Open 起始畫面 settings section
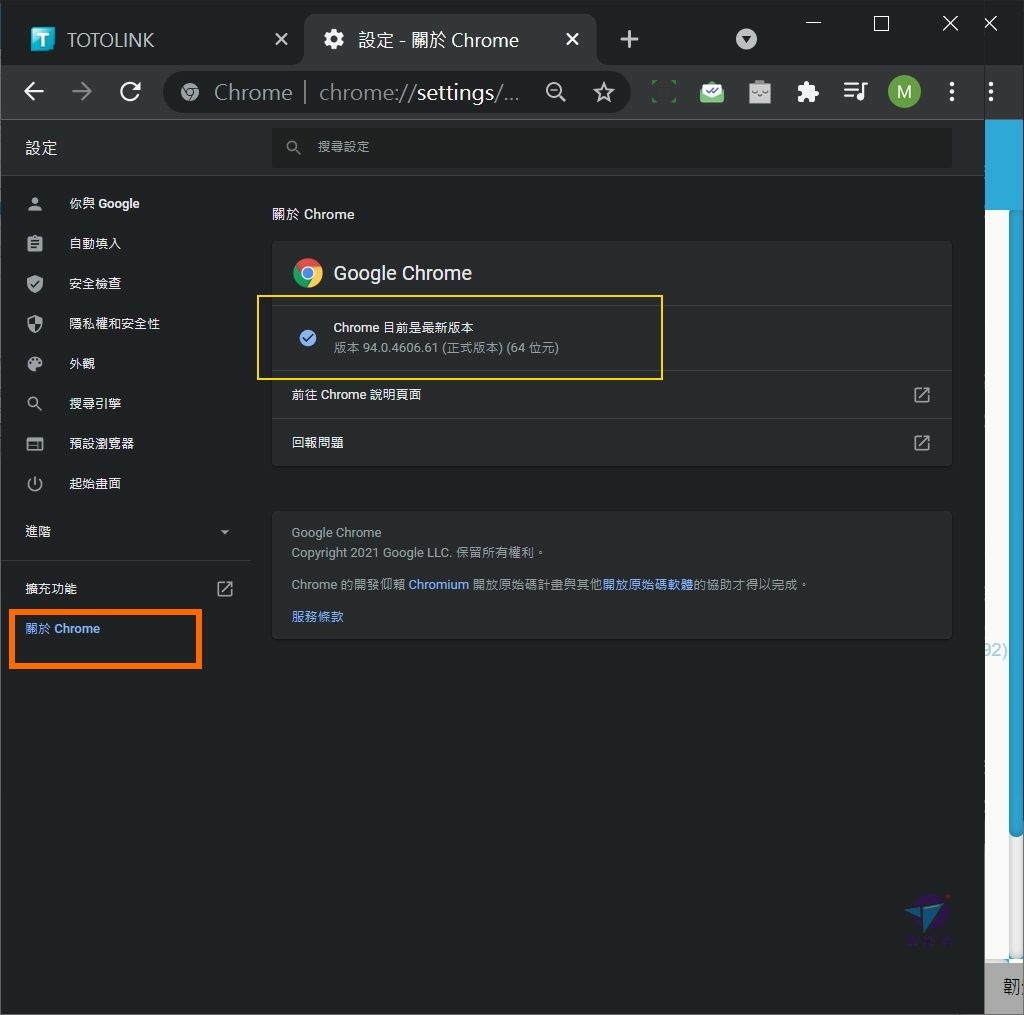The image size is (1024, 1015). [x=95, y=483]
